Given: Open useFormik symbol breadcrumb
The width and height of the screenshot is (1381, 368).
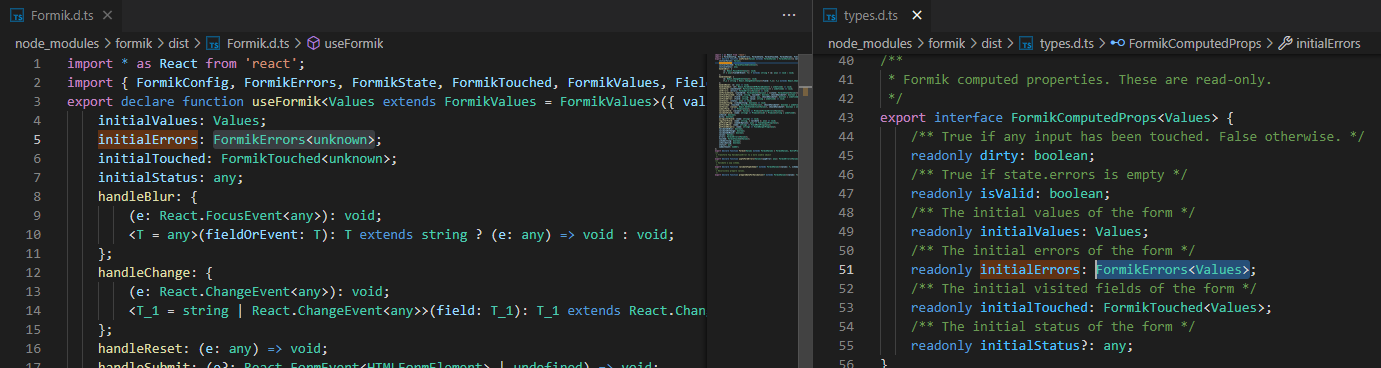Looking at the screenshot, I should [x=354, y=44].
